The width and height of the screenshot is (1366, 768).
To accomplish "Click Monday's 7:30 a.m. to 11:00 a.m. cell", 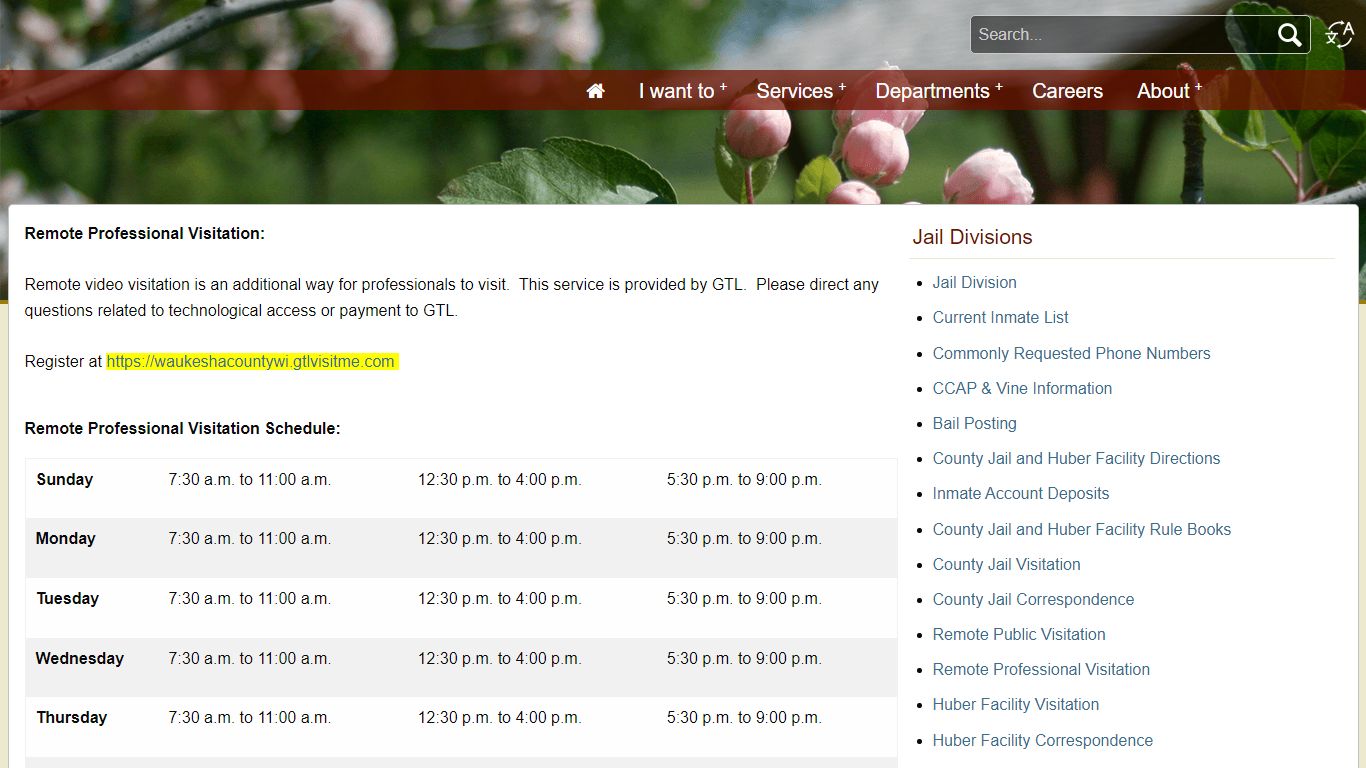I will point(250,539).
